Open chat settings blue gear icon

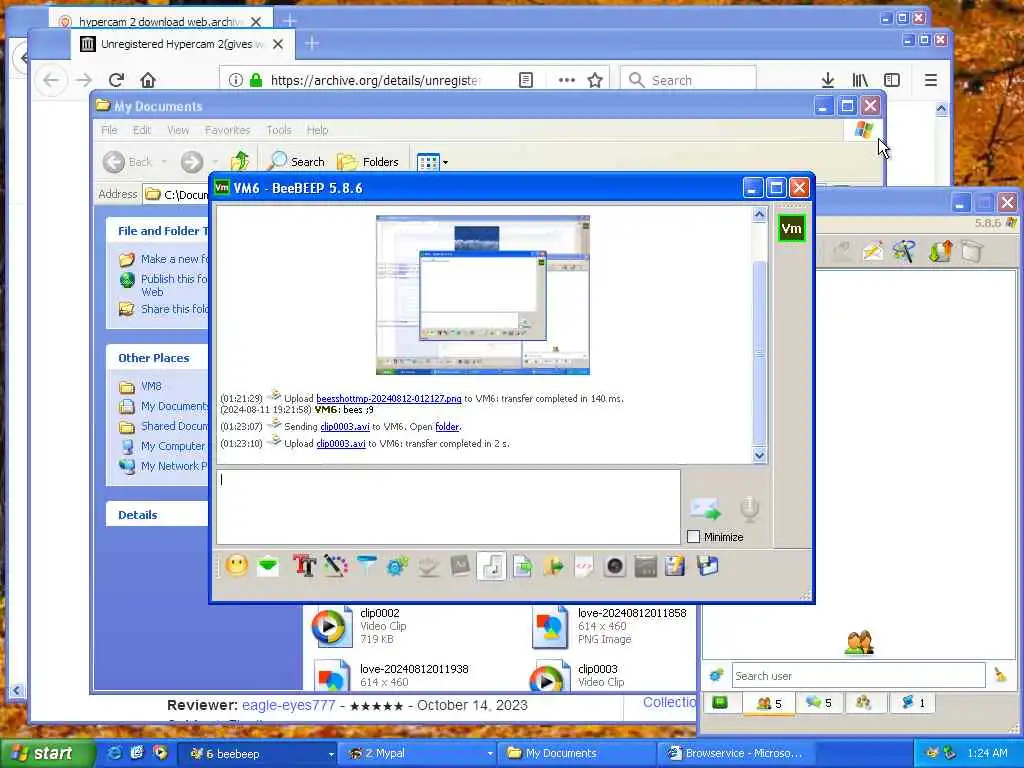[x=397, y=566]
